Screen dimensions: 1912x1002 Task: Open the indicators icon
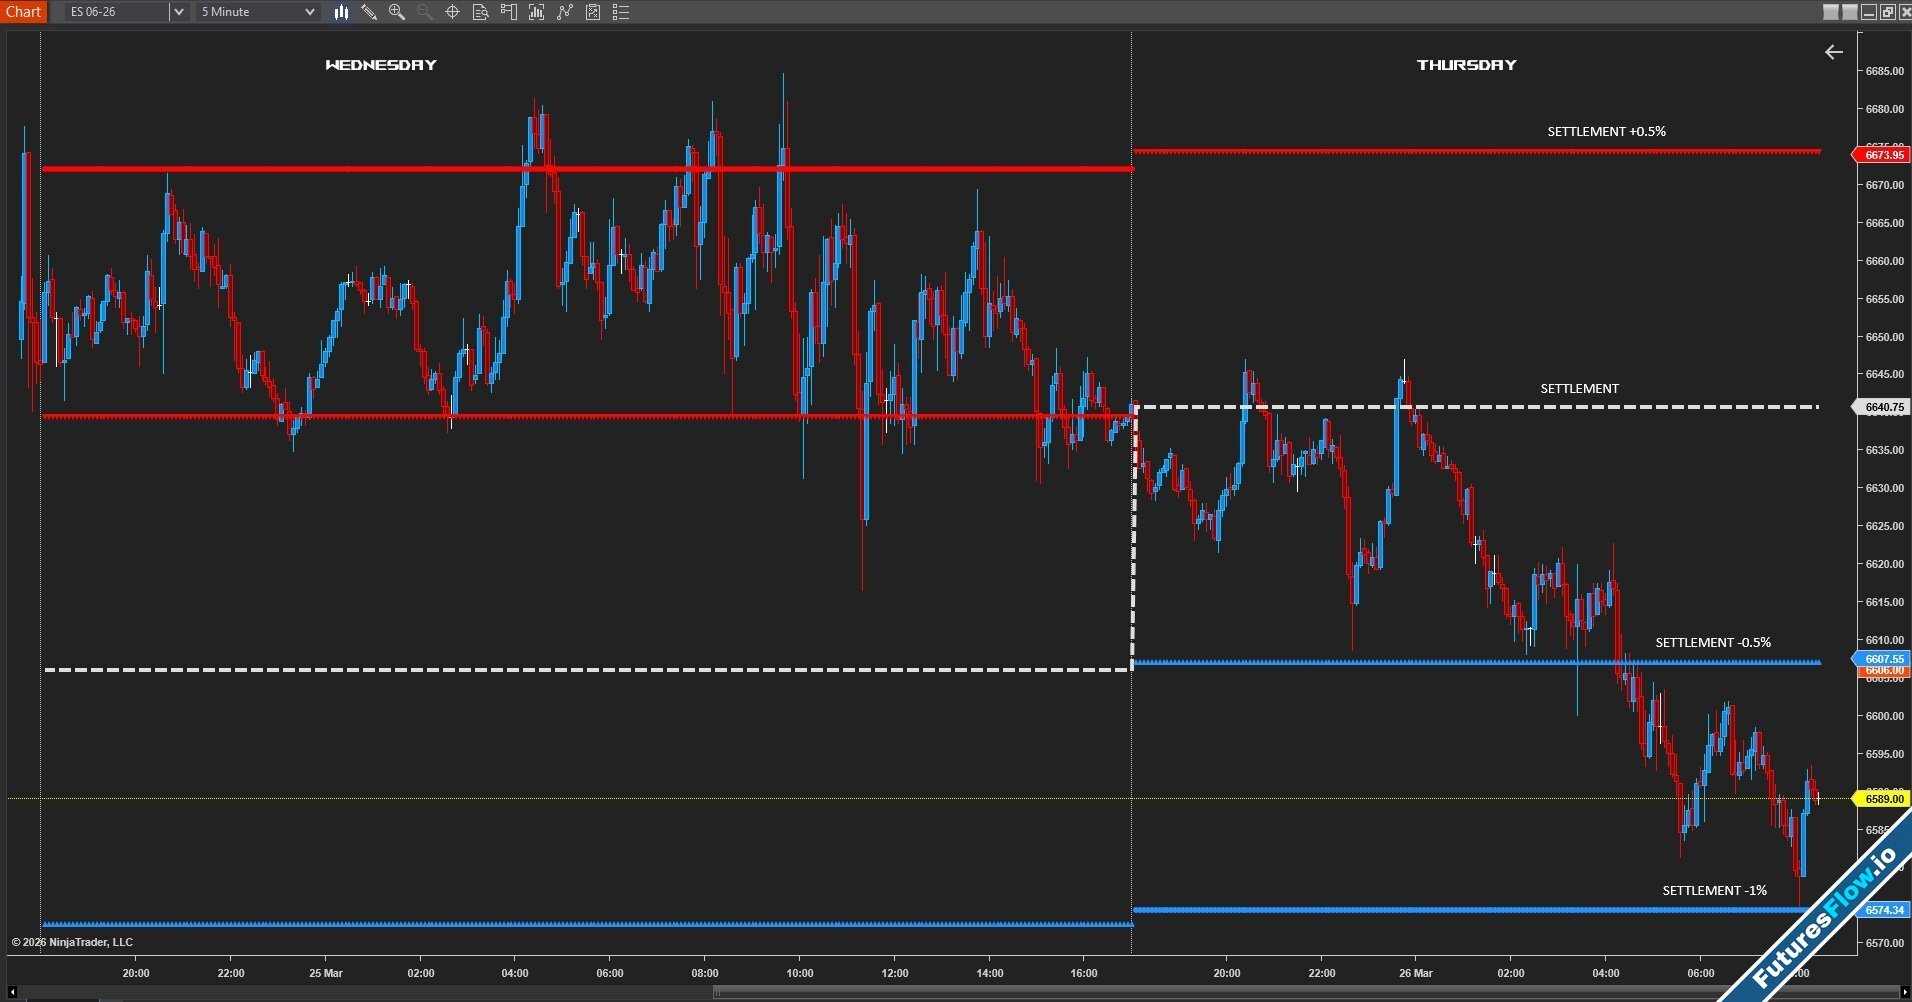[x=565, y=12]
